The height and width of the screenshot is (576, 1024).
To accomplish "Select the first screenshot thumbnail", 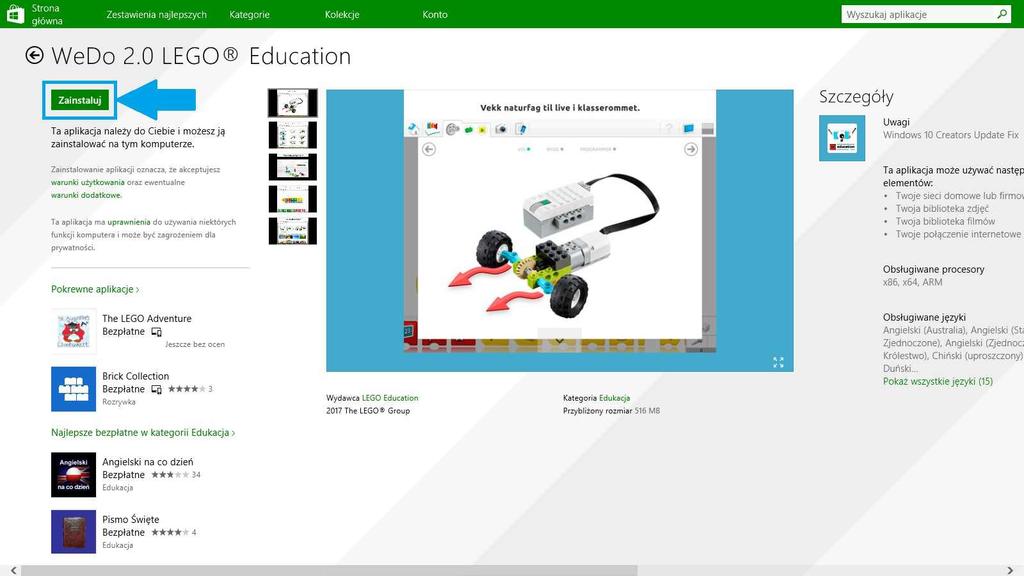I will coord(293,103).
